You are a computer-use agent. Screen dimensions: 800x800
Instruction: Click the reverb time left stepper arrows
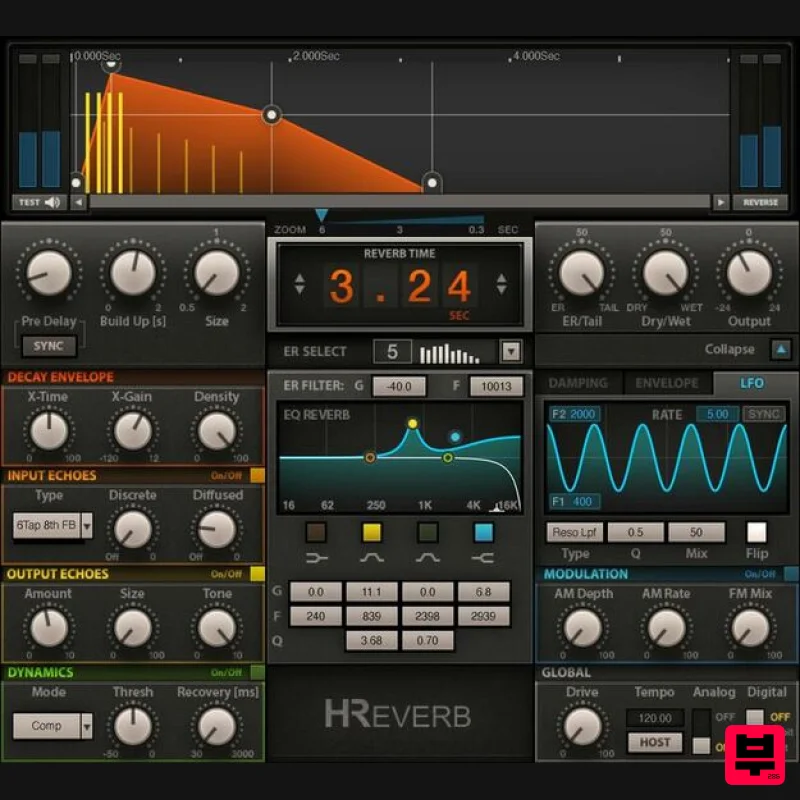pyautogui.click(x=299, y=284)
